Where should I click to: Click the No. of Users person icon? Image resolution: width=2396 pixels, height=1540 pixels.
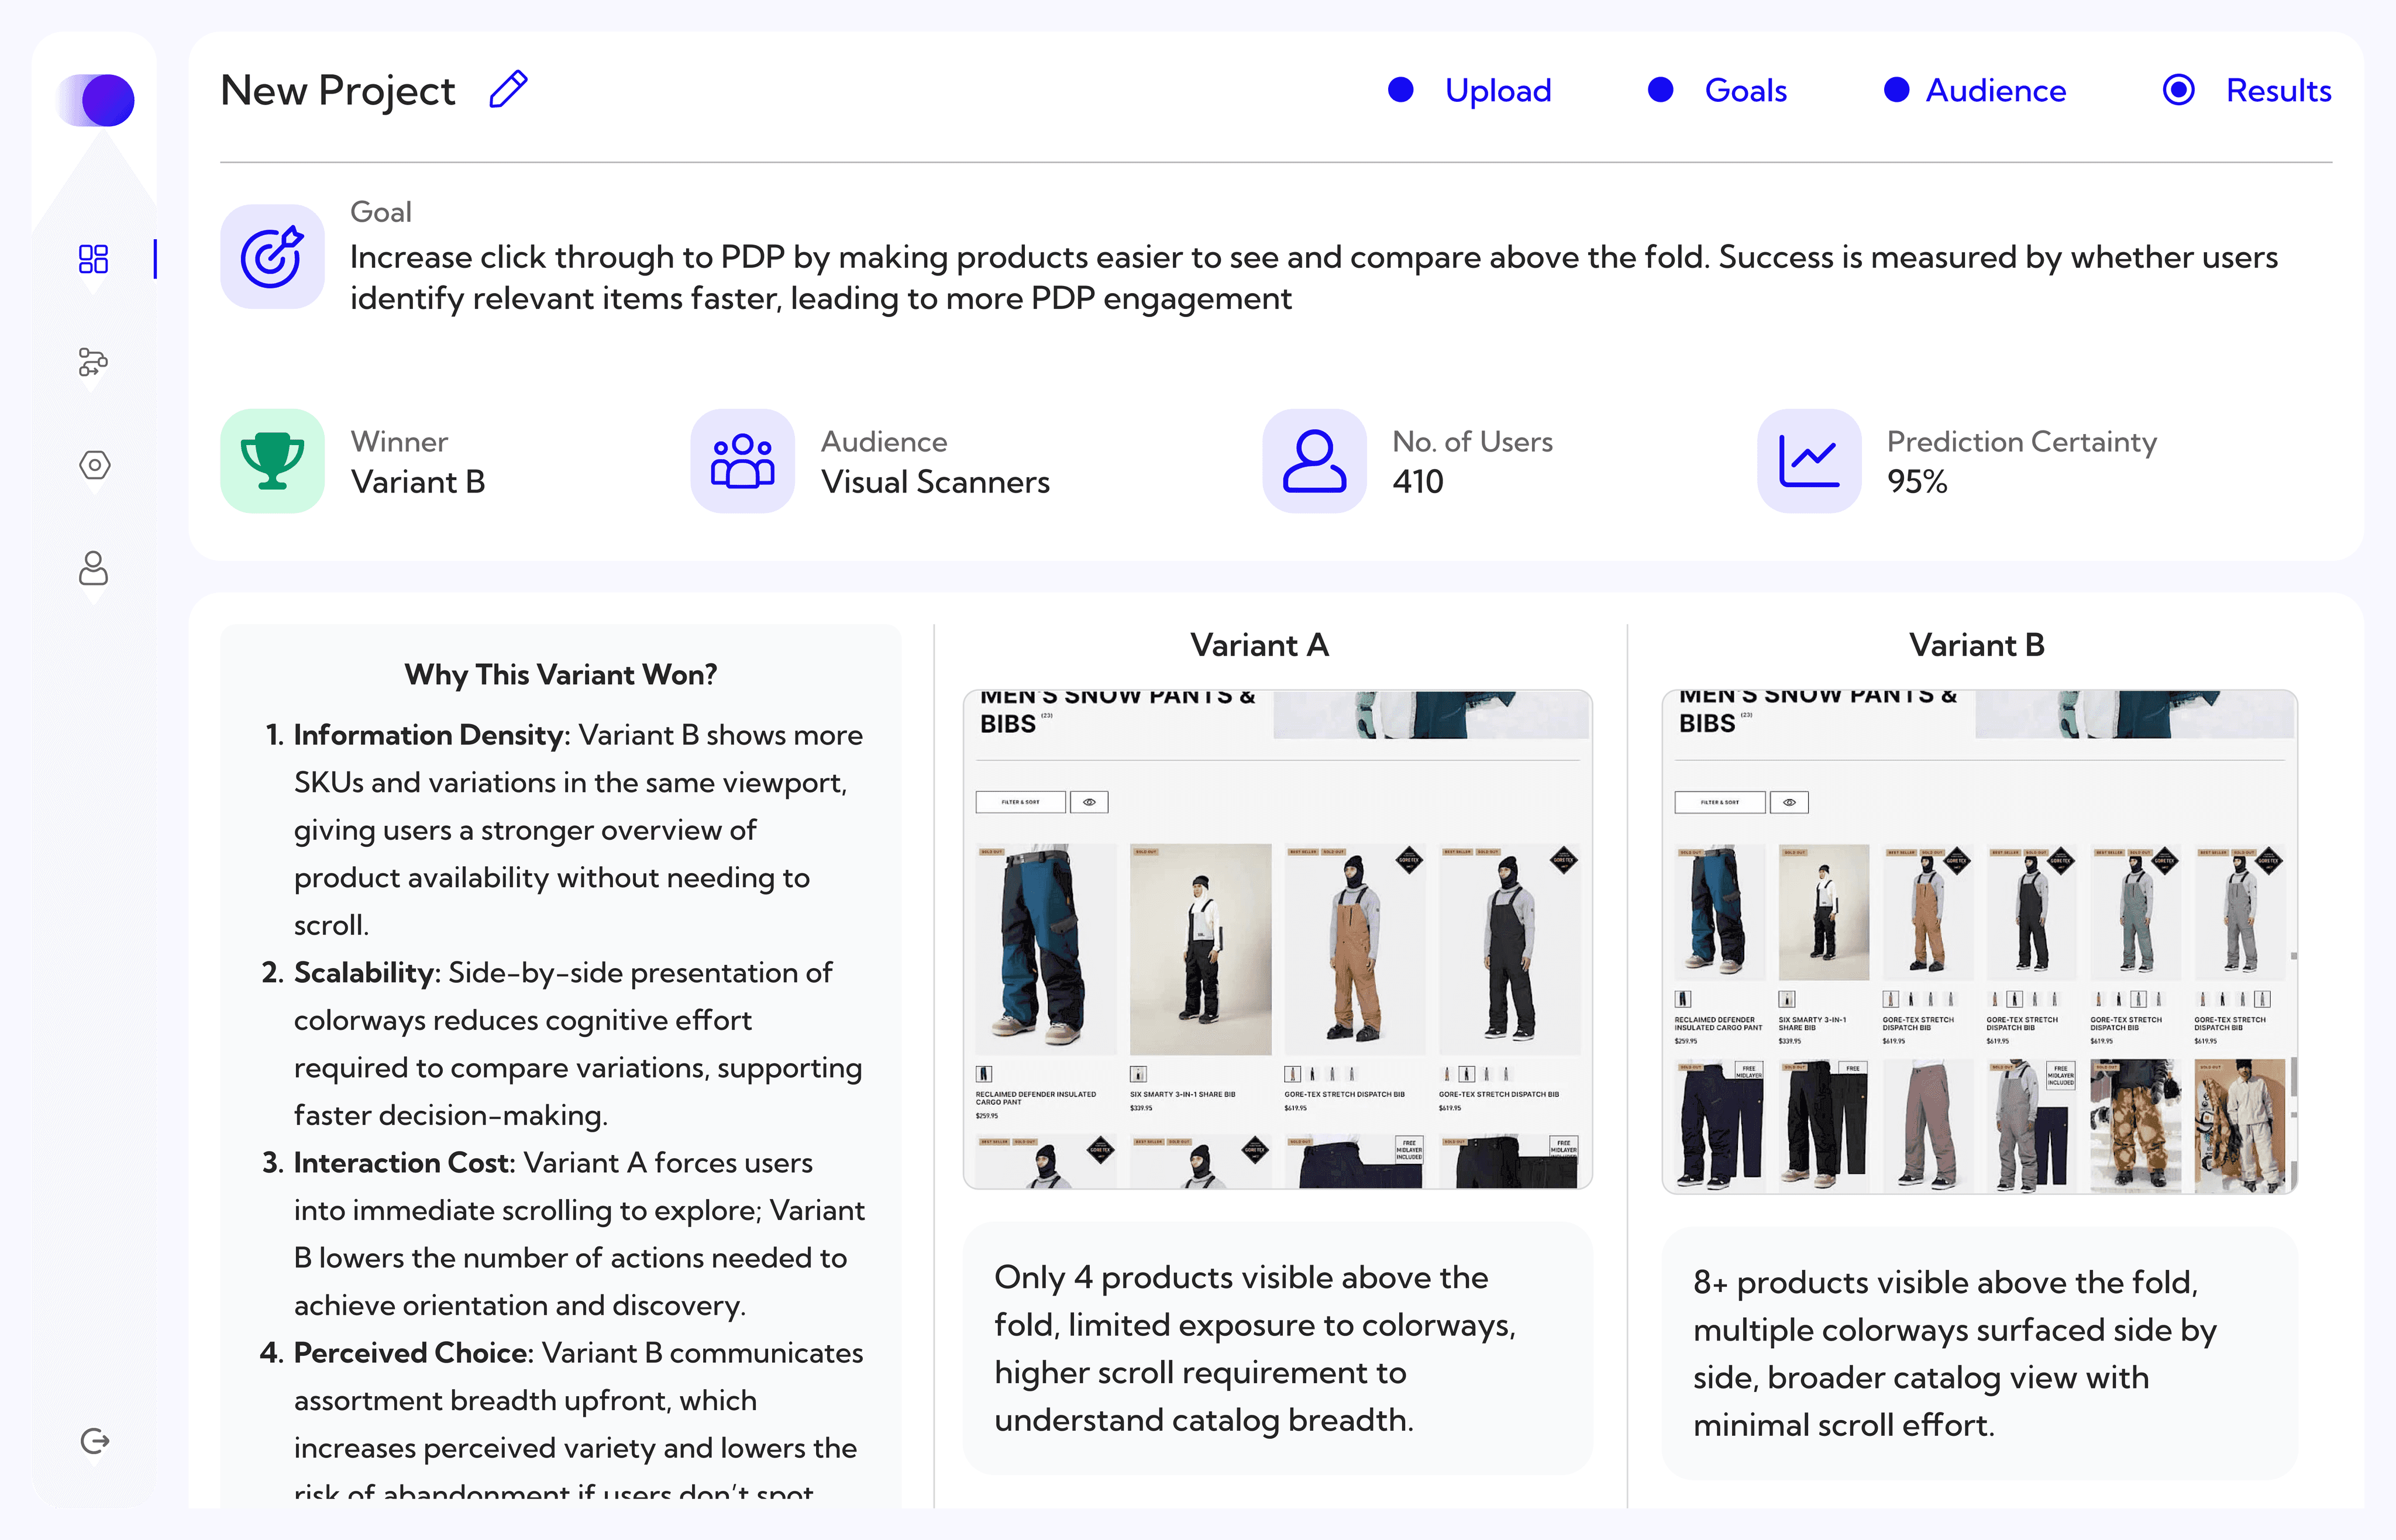1314,461
